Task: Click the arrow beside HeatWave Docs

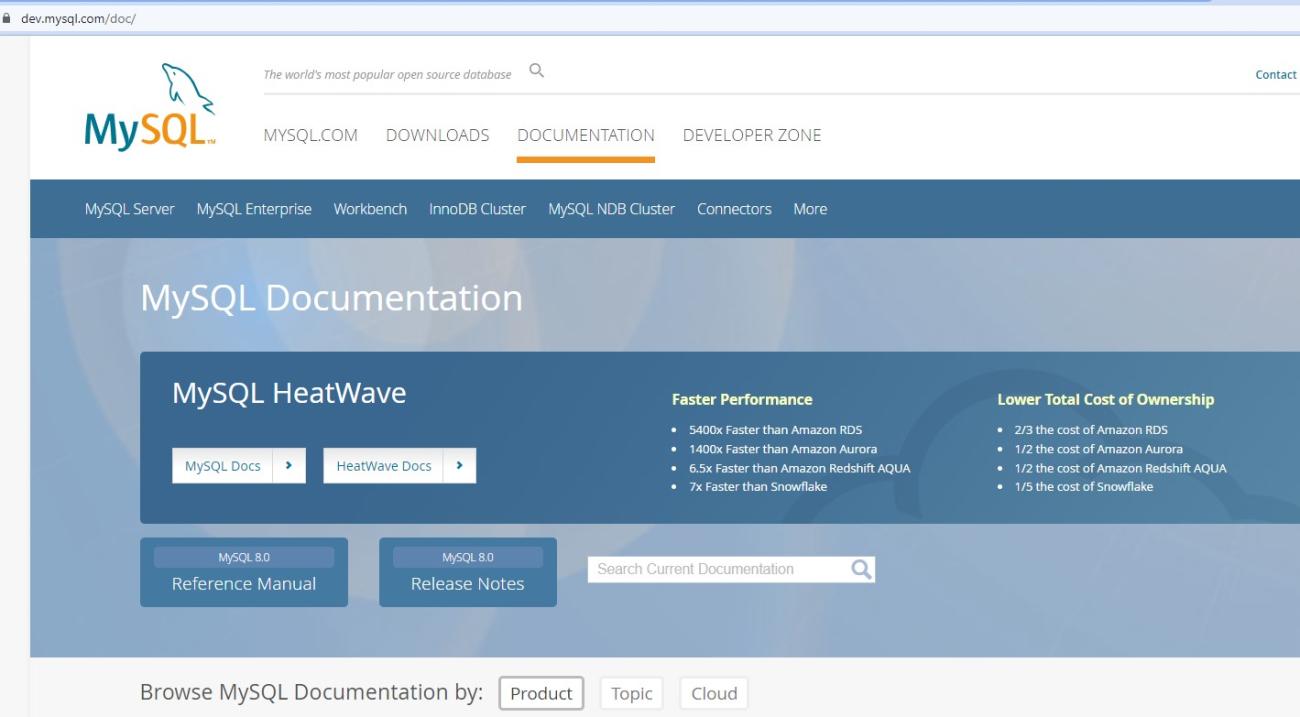Action: pos(460,466)
